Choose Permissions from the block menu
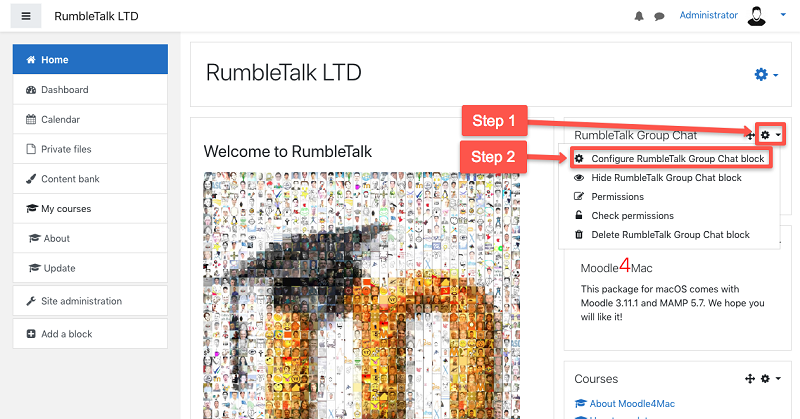The height and width of the screenshot is (419, 800). pos(617,197)
